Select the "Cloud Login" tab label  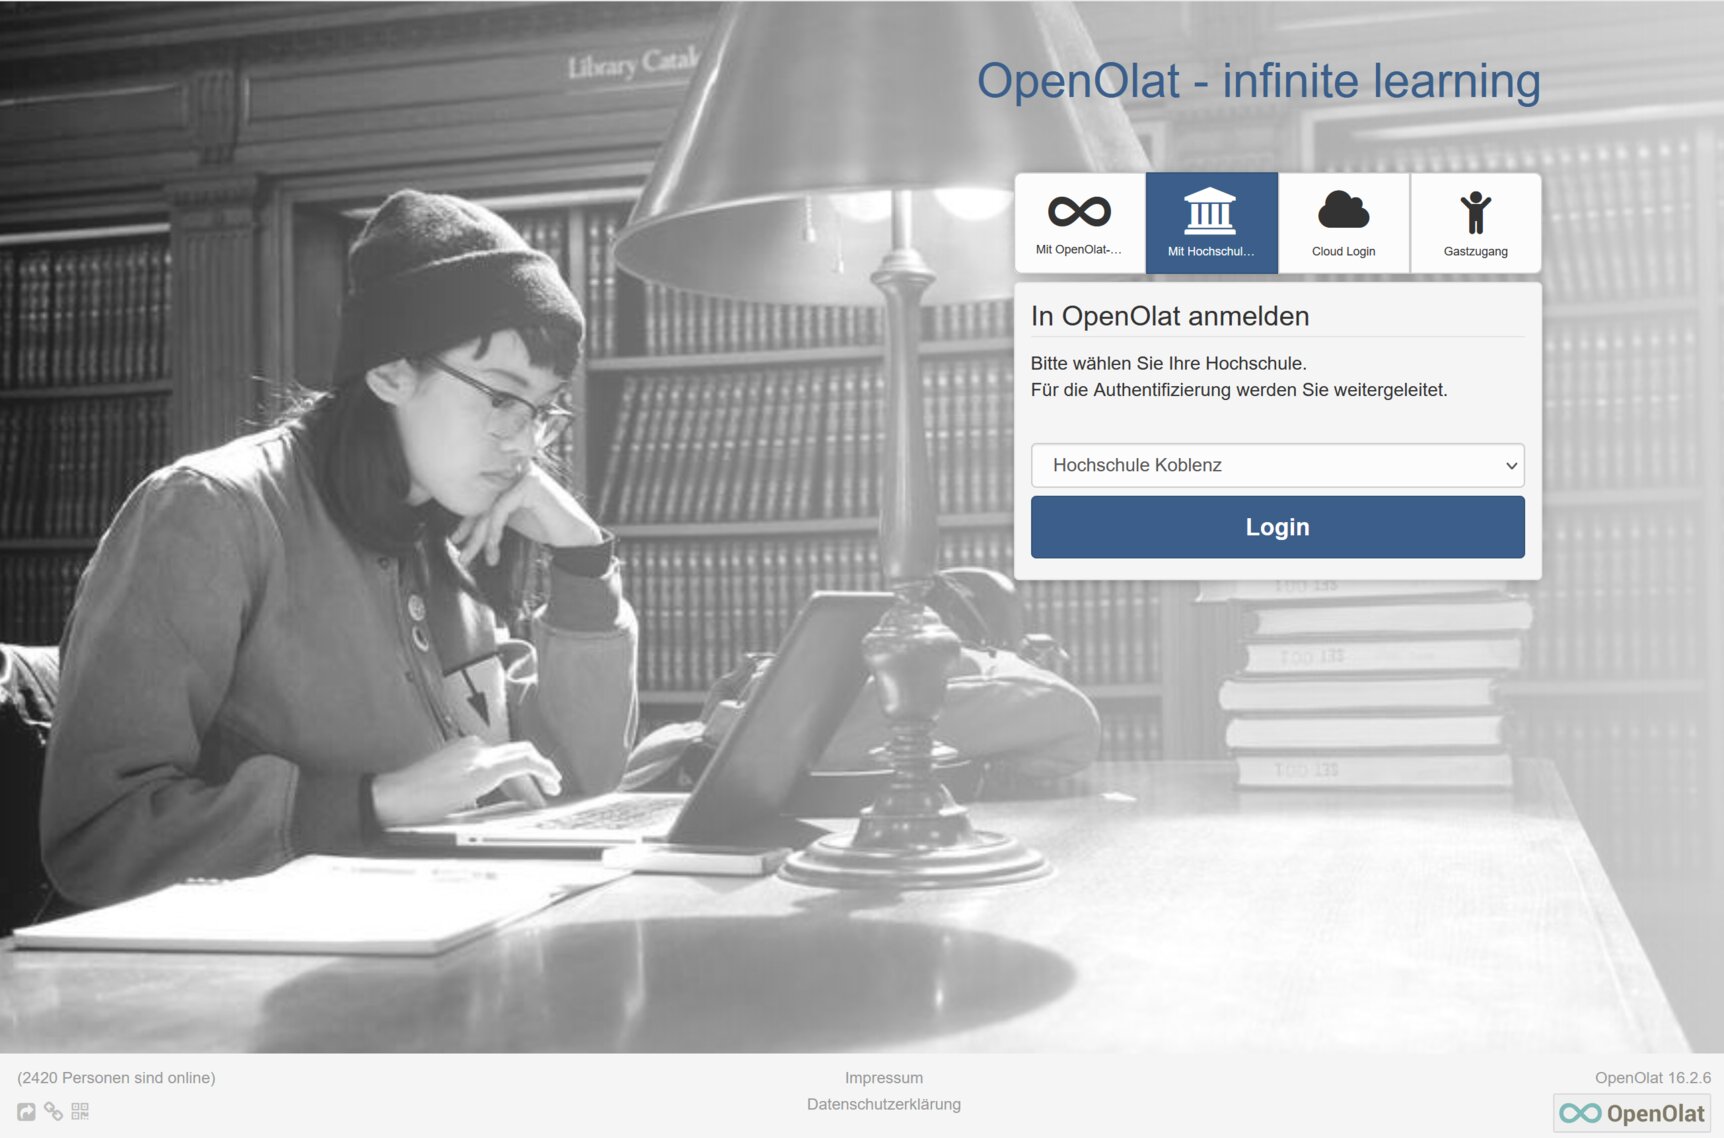pyautogui.click(x=1343, y=251)
